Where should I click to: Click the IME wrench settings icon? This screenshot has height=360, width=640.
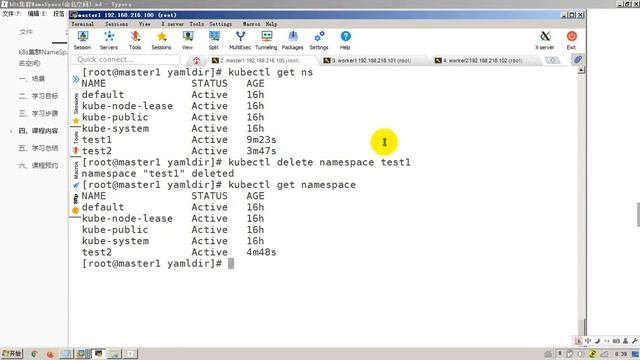click(635, 340)
